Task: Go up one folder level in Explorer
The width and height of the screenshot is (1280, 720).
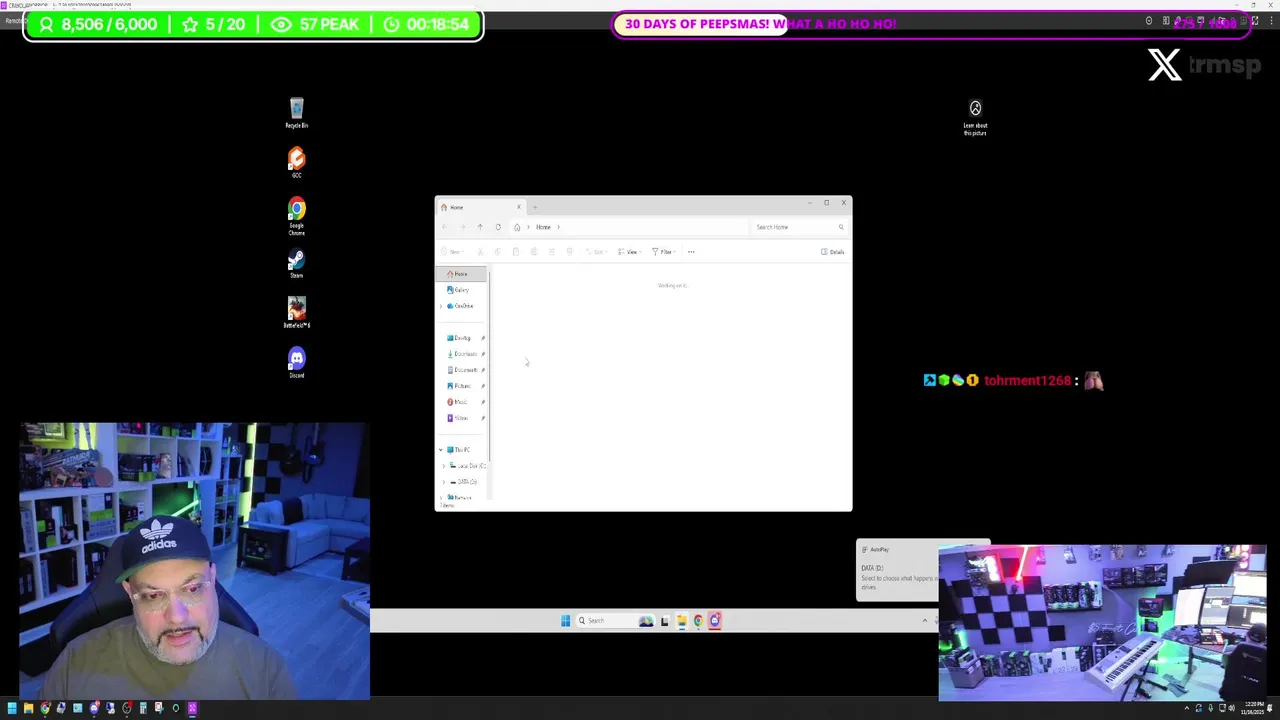Action: [480, 227]
